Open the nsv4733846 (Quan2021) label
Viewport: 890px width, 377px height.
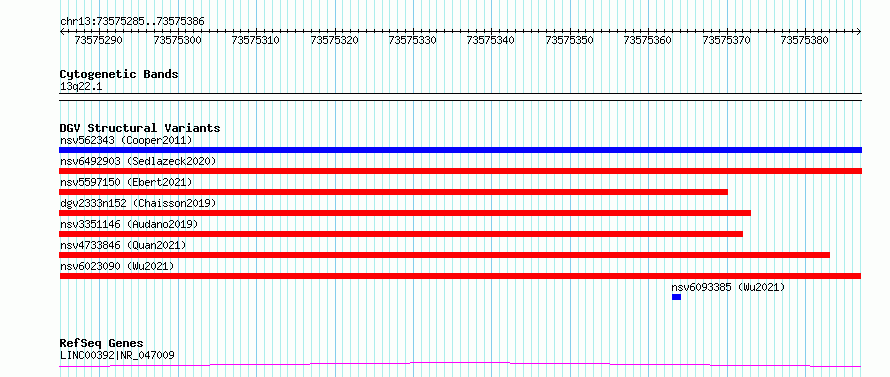click(123, 245)
